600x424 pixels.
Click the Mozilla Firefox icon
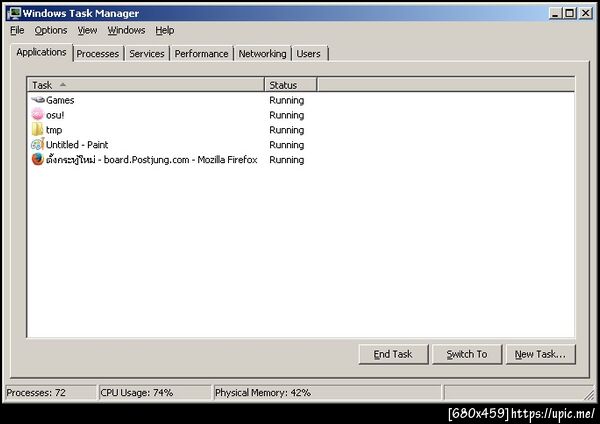[x=38, y=159]
